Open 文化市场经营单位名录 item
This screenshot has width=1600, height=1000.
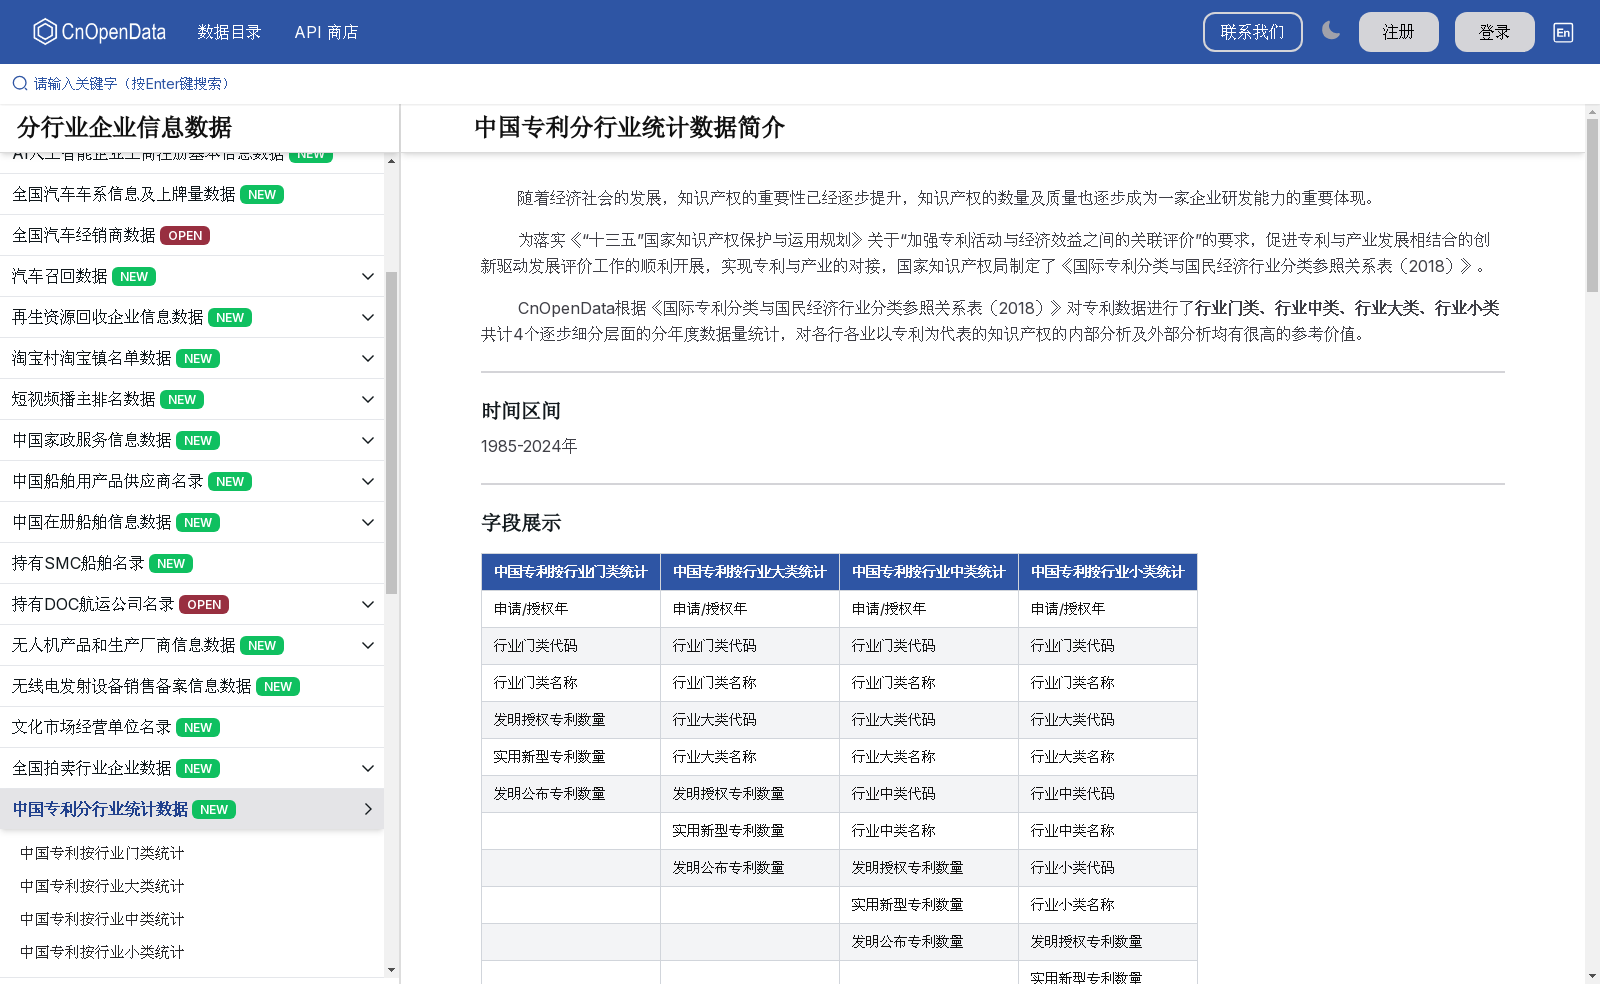point(192,727)
